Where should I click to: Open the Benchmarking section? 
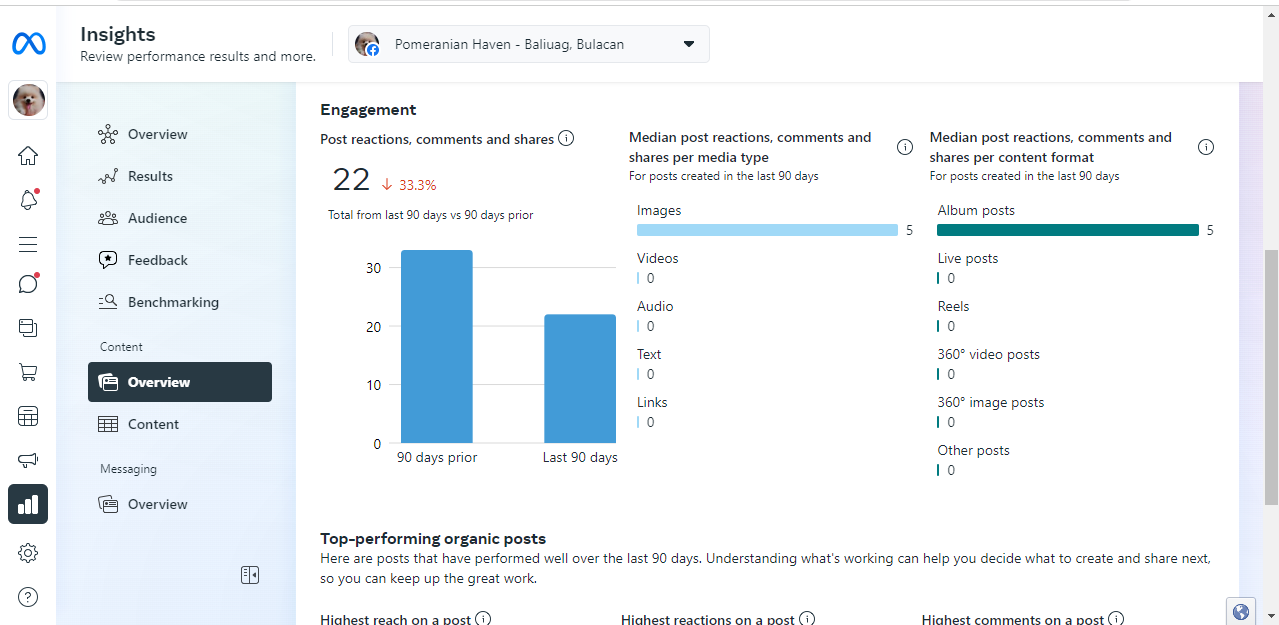[173, 302]
